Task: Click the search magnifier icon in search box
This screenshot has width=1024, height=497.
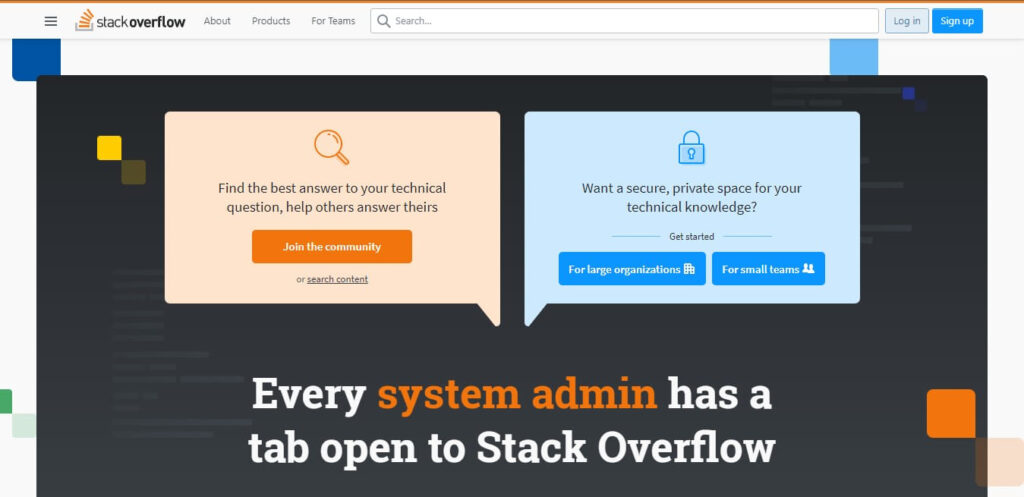Action: 384,21
